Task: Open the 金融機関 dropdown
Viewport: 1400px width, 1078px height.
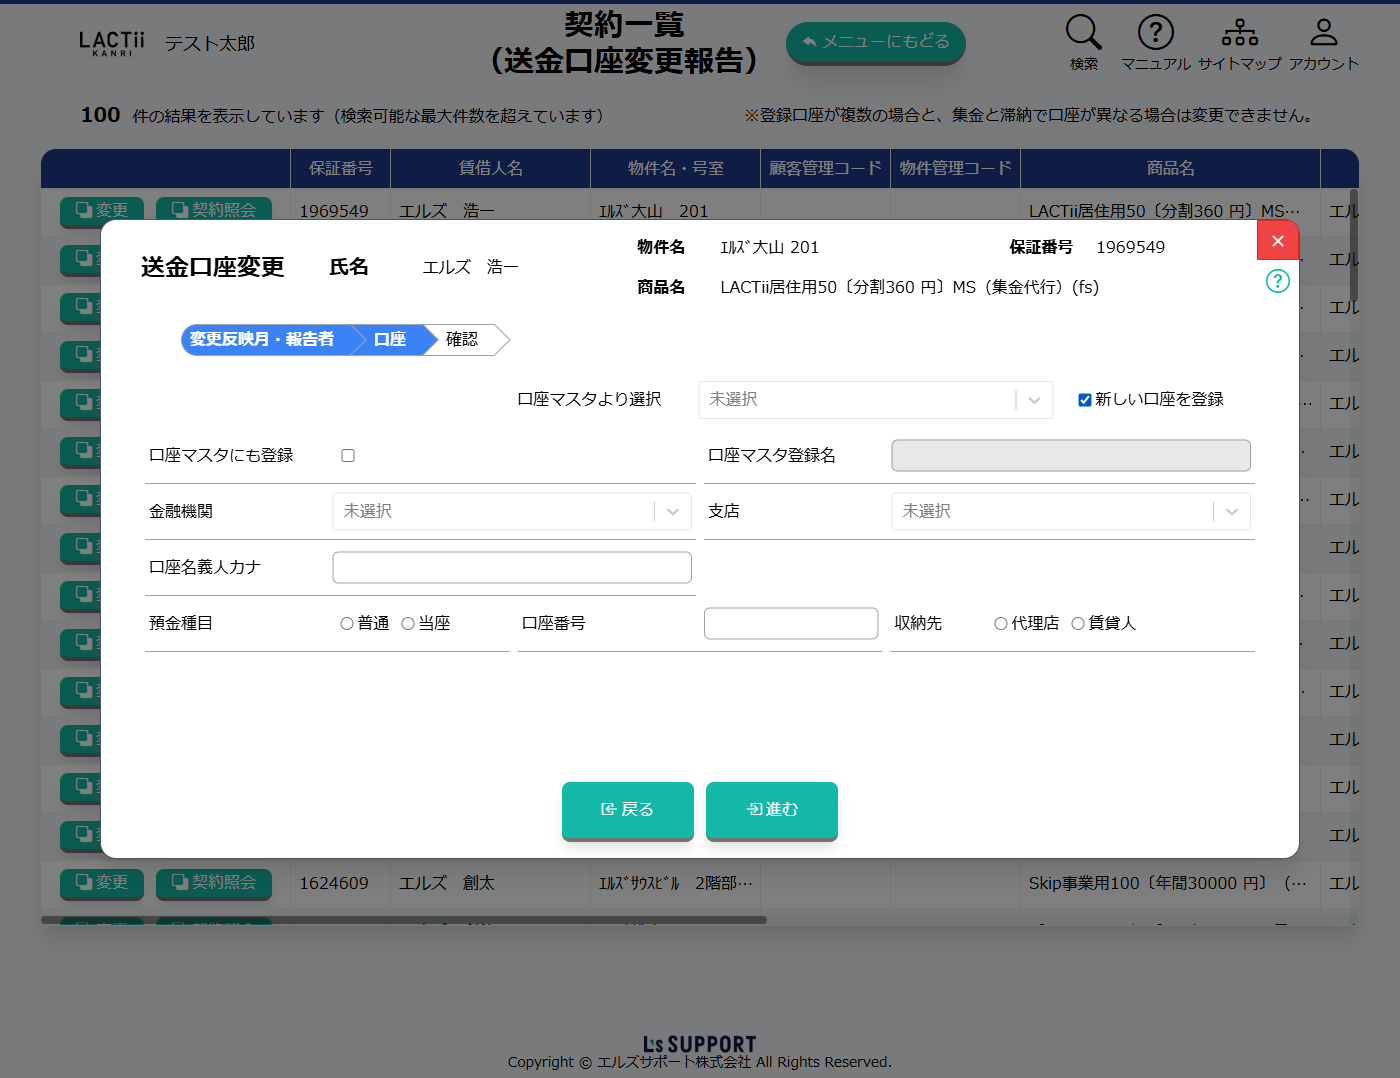Action: tap(512, 512)
